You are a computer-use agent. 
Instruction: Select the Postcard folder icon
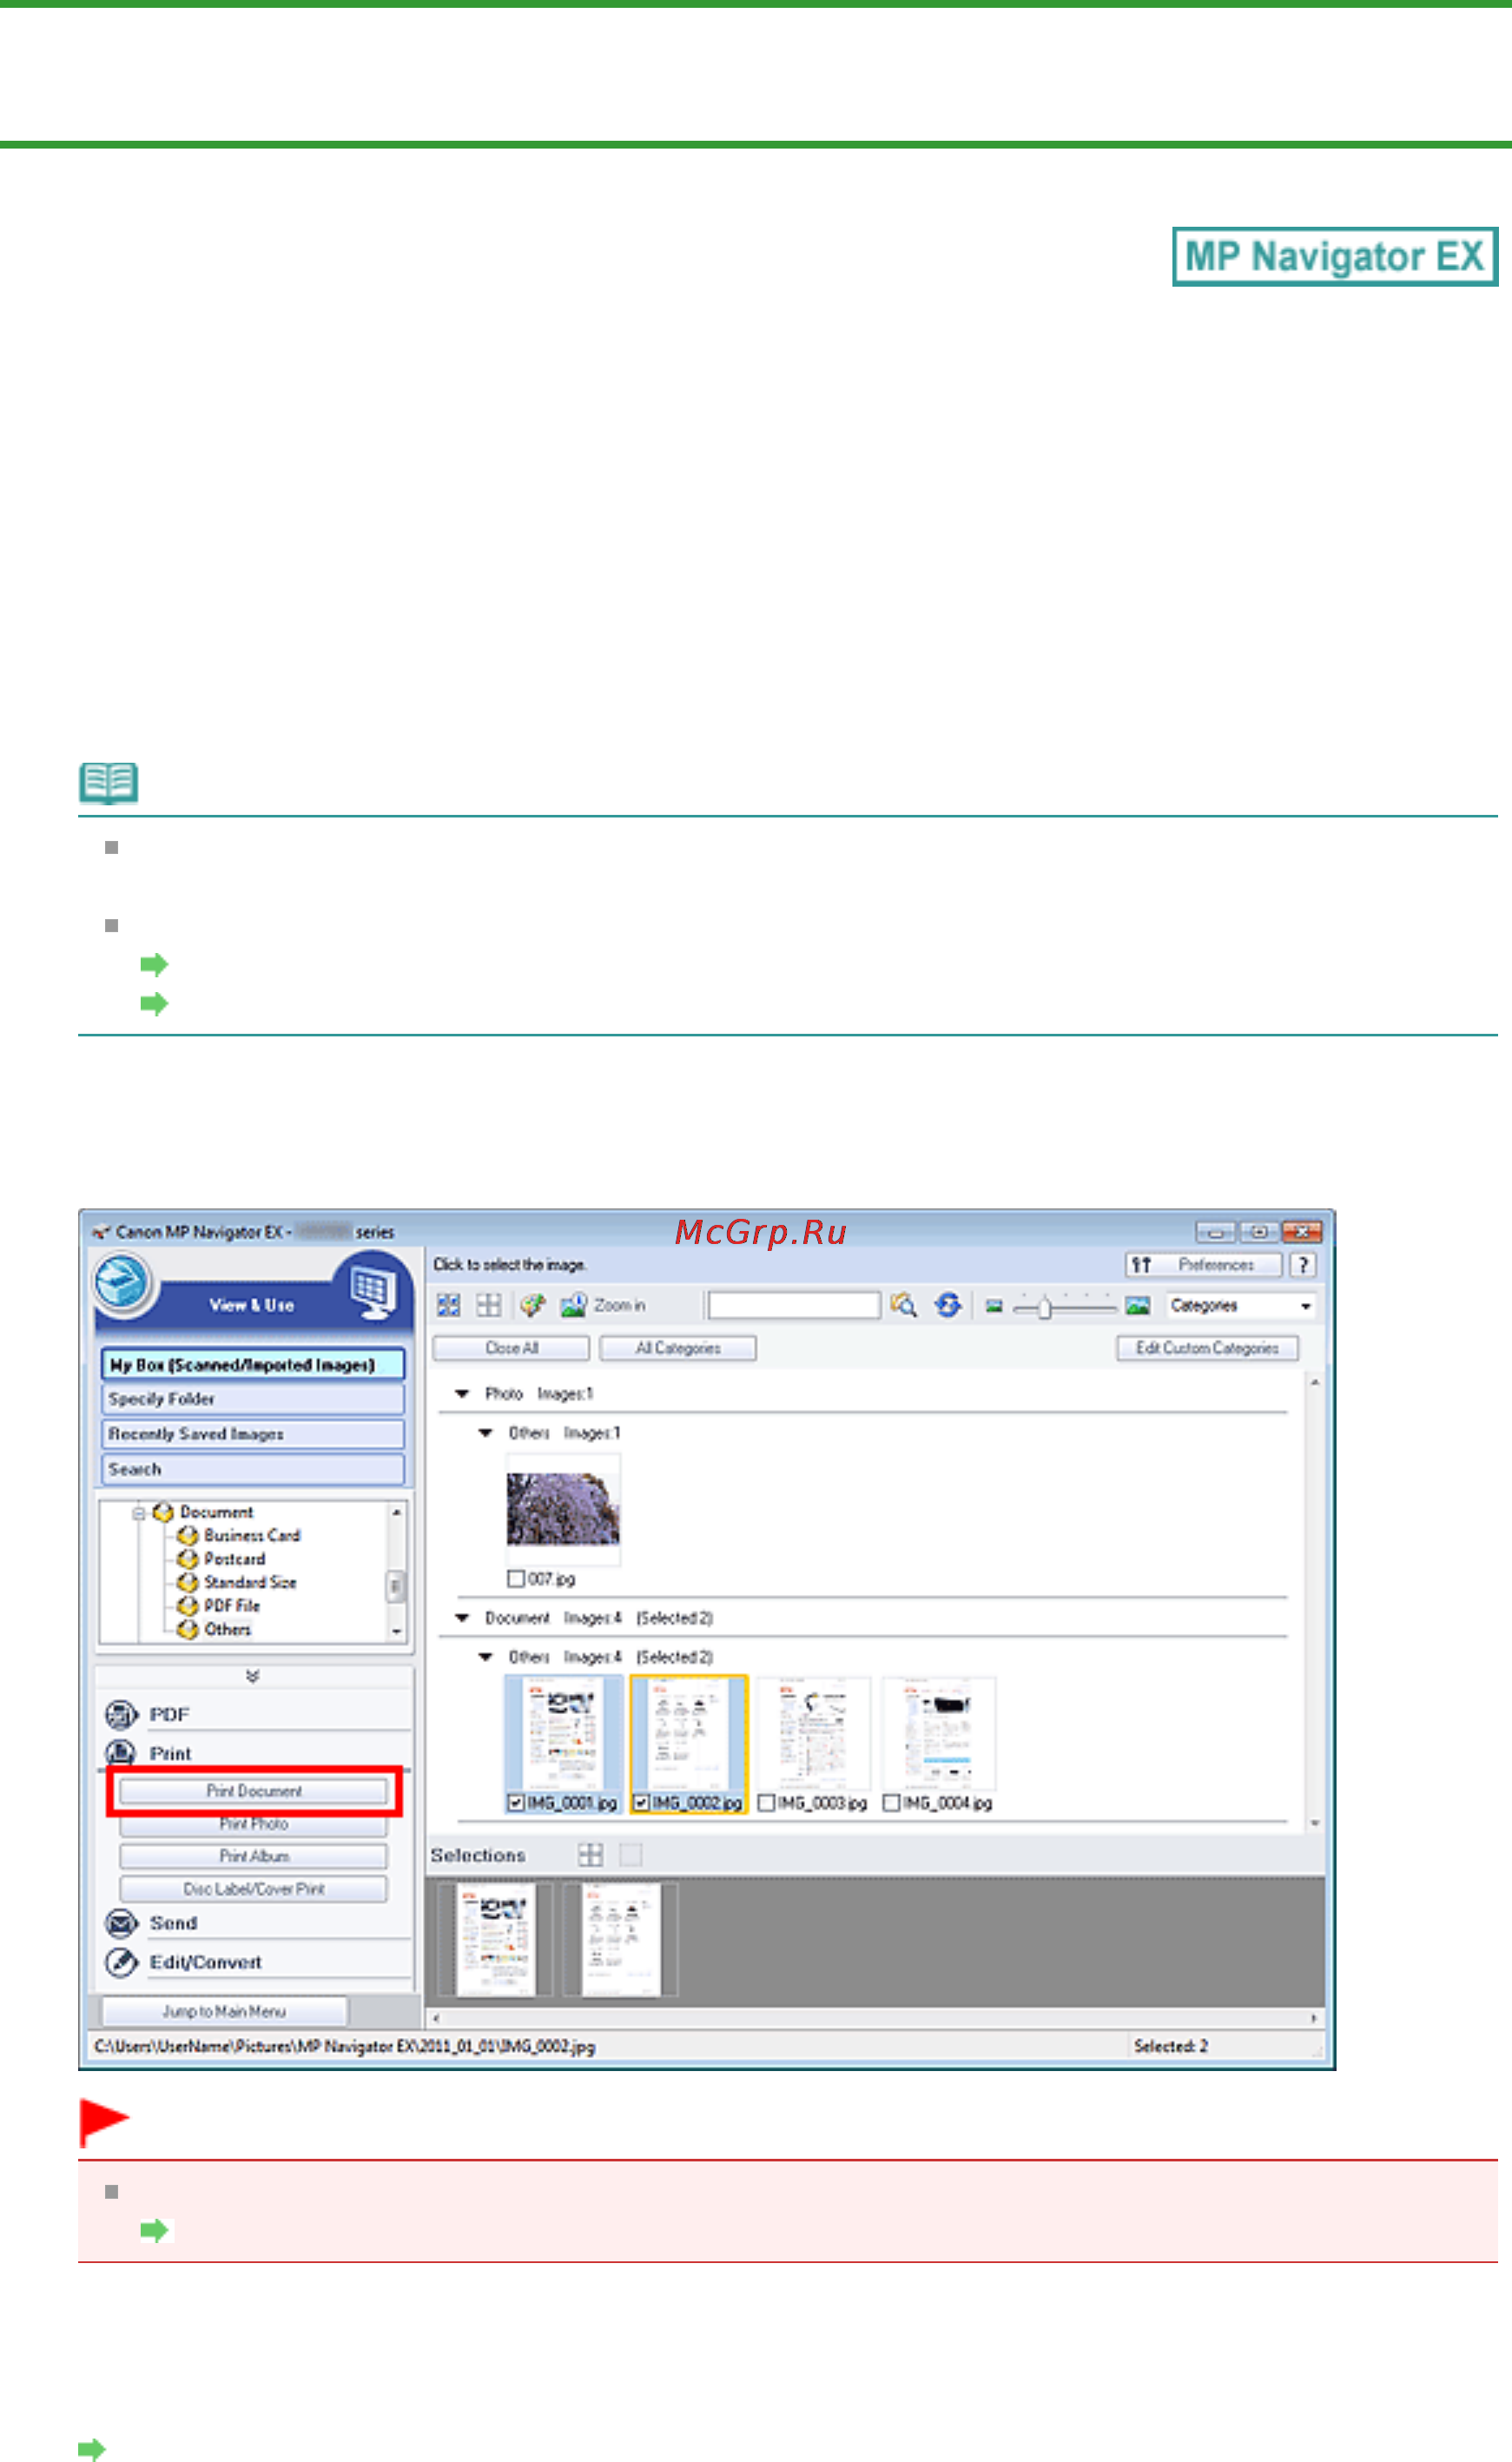point(187,1559)
